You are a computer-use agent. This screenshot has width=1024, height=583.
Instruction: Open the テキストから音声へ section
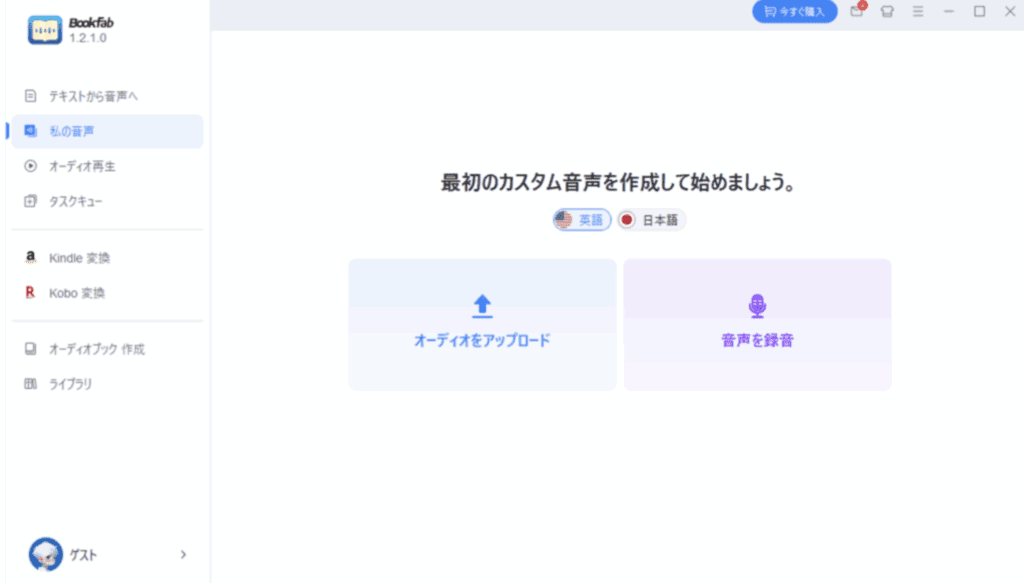93,96
